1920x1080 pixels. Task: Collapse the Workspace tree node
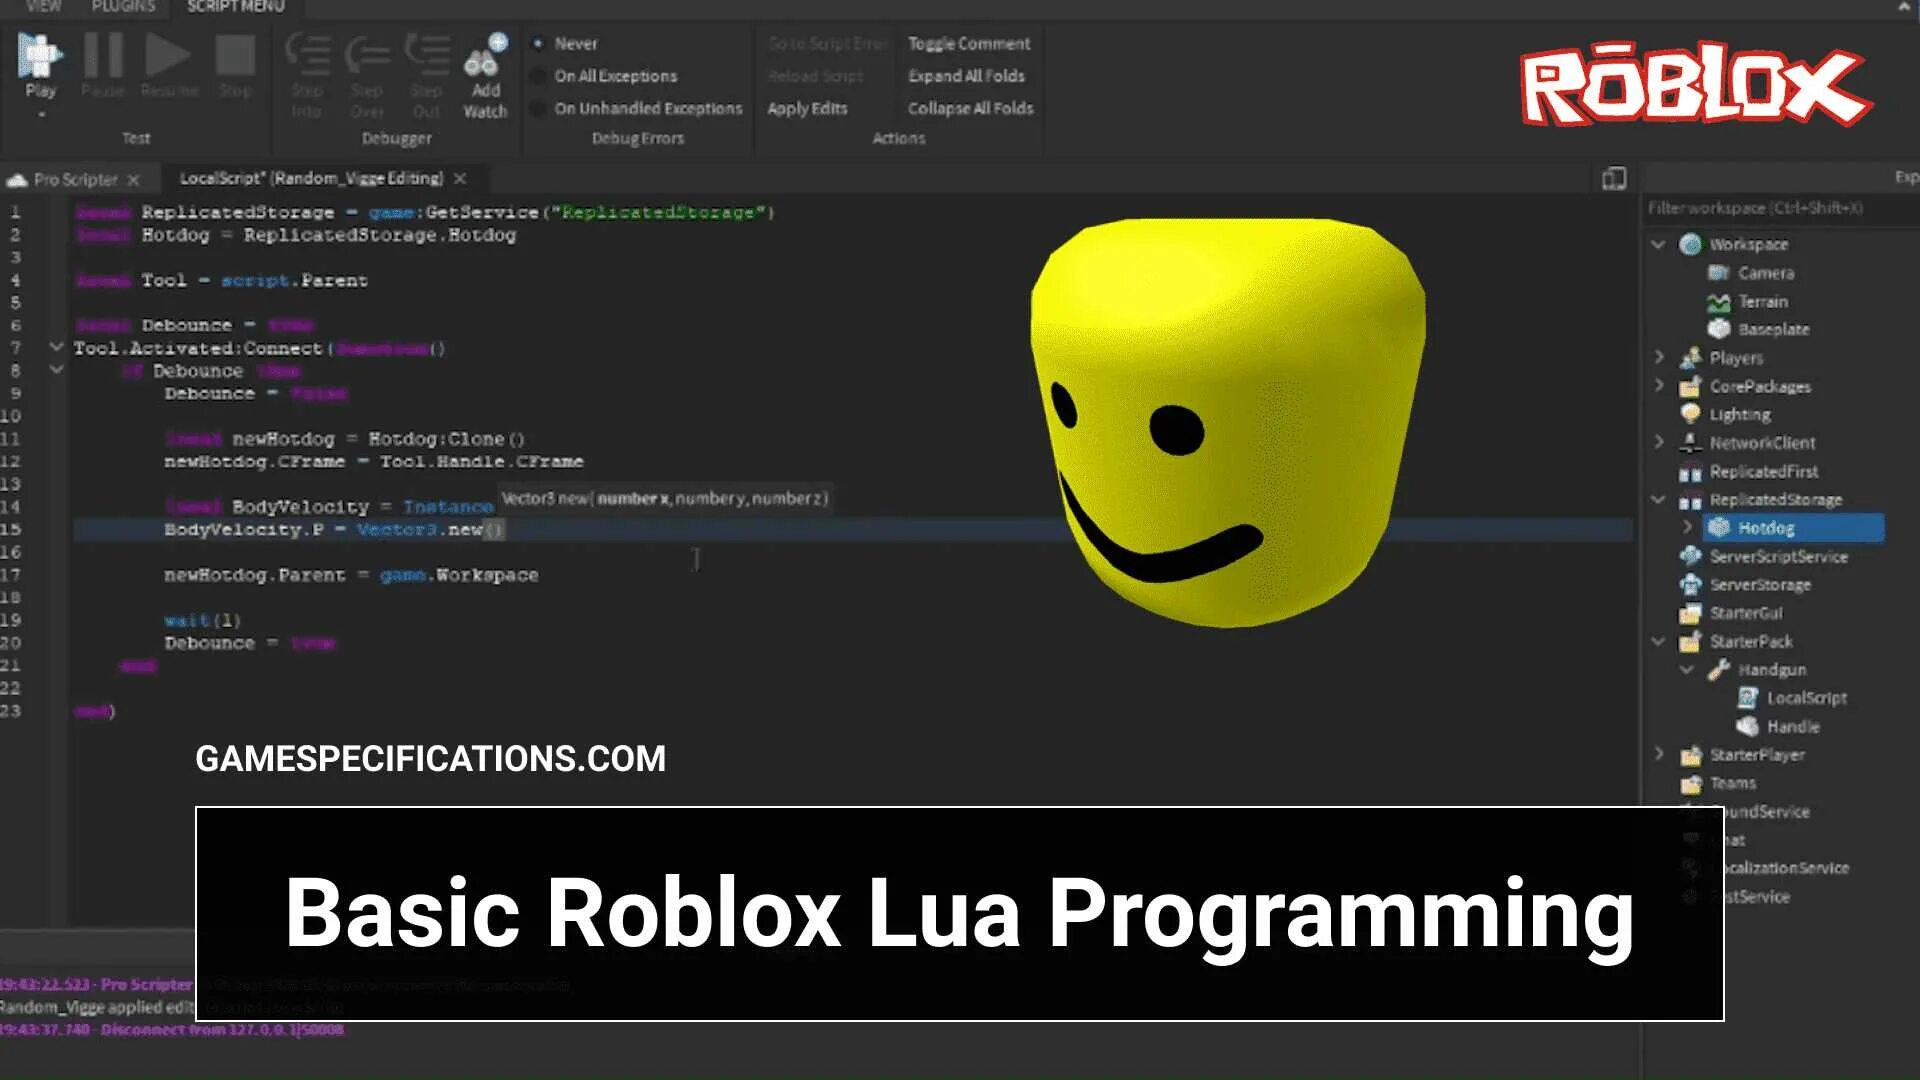tap(1658, 244)
